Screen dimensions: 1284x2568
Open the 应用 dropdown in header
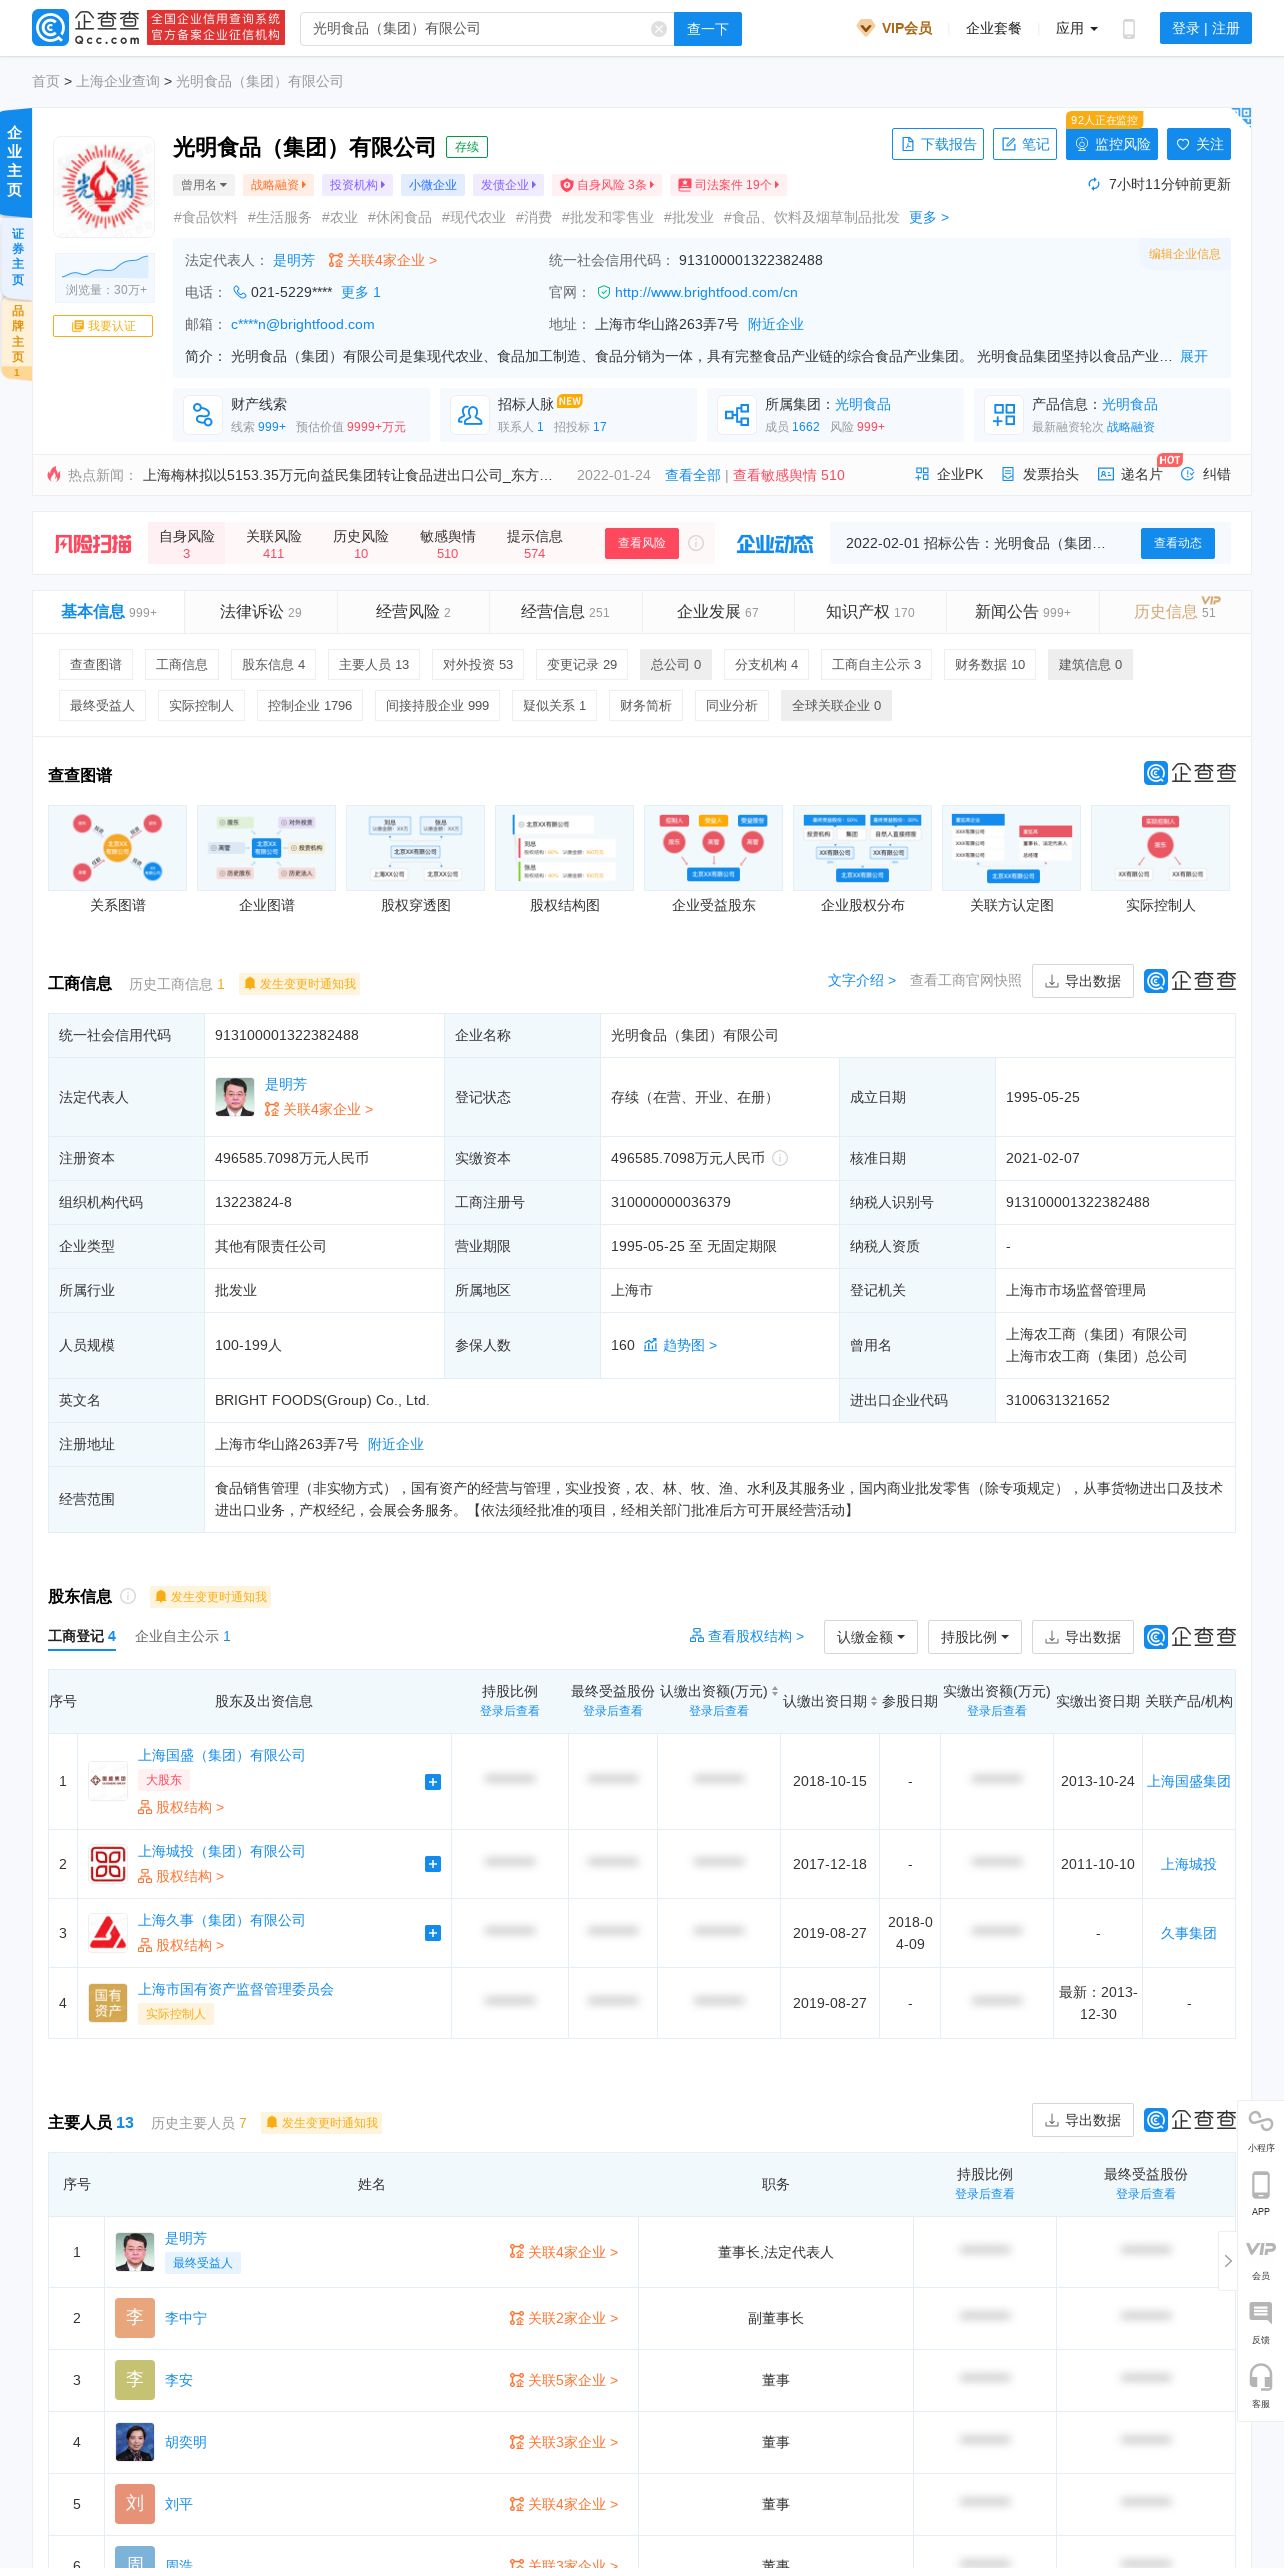1076,29
